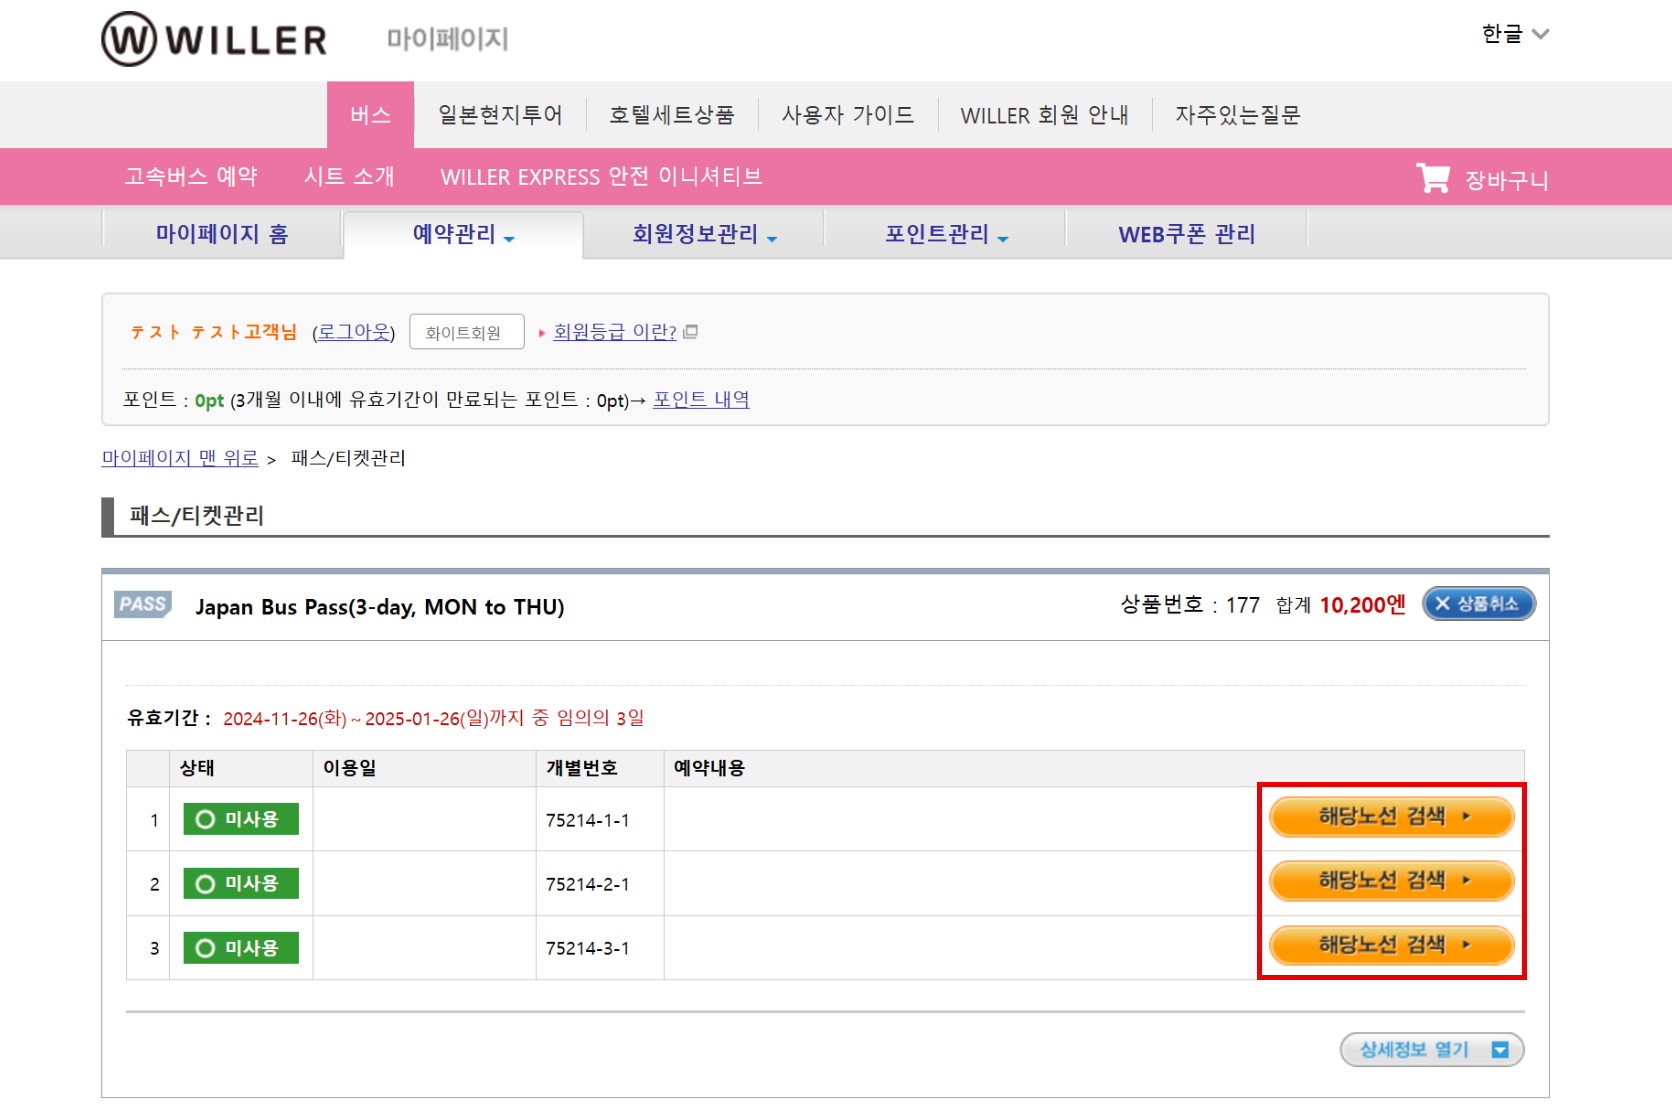Open the 회원등급 이란? link

click(615, 332)
